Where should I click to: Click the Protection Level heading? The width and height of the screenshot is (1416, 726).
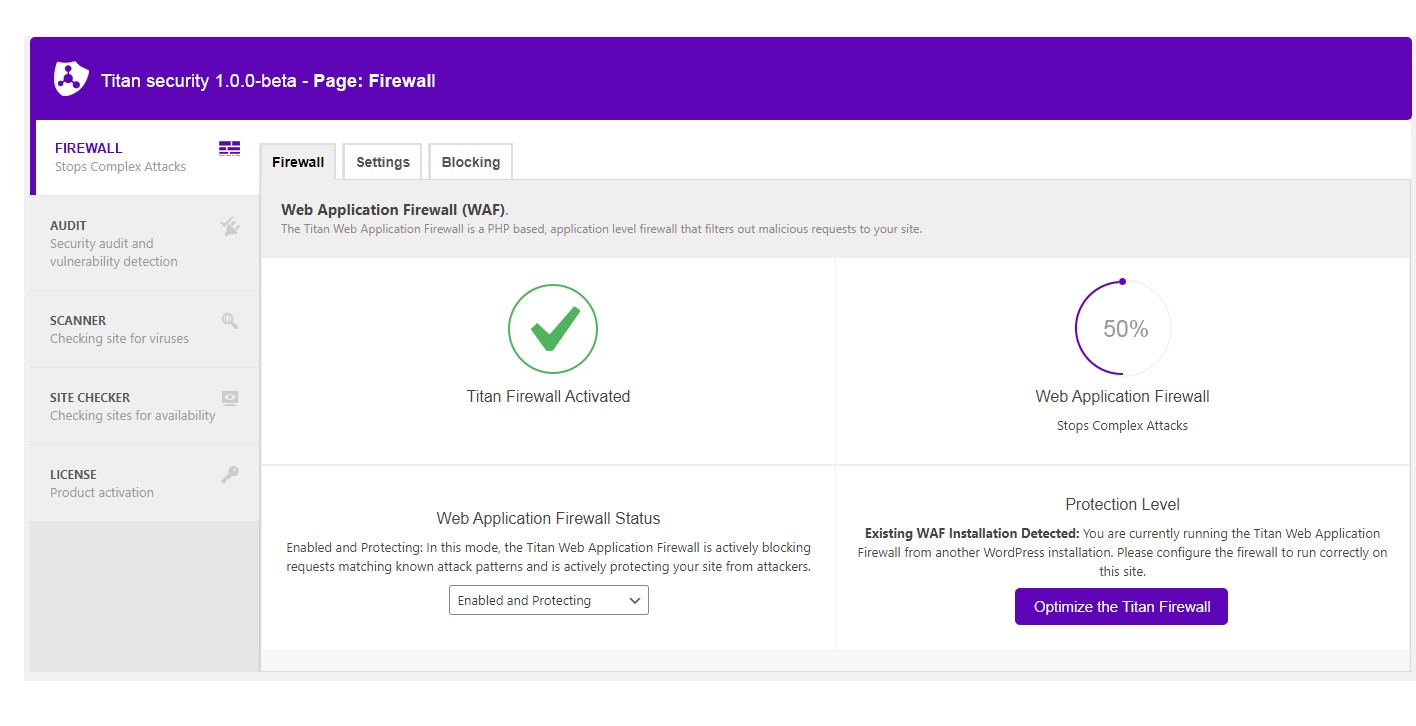pyautogui.click(x=1122, y=504)
